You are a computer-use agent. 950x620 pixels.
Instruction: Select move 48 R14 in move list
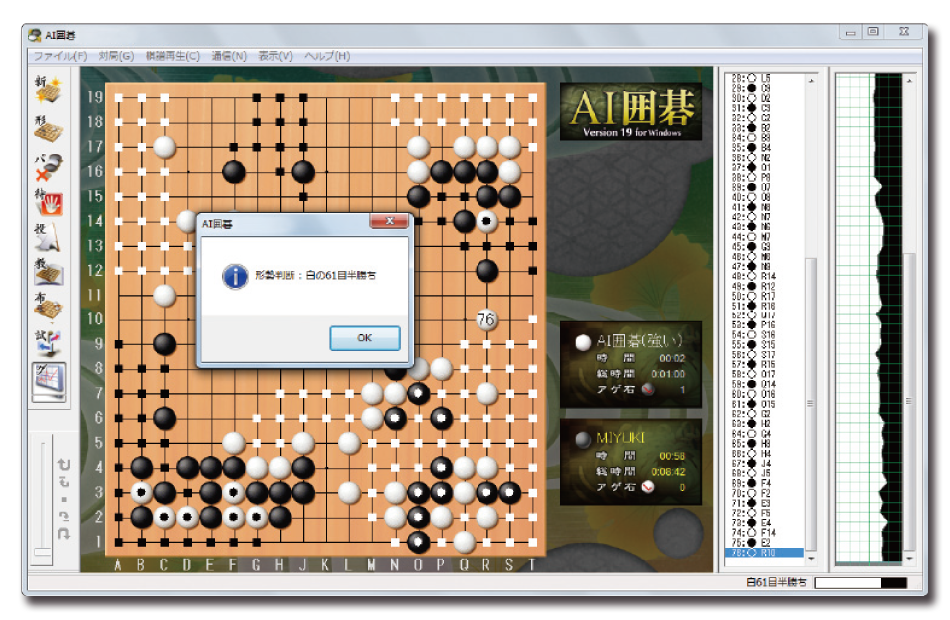pos(764,276)
